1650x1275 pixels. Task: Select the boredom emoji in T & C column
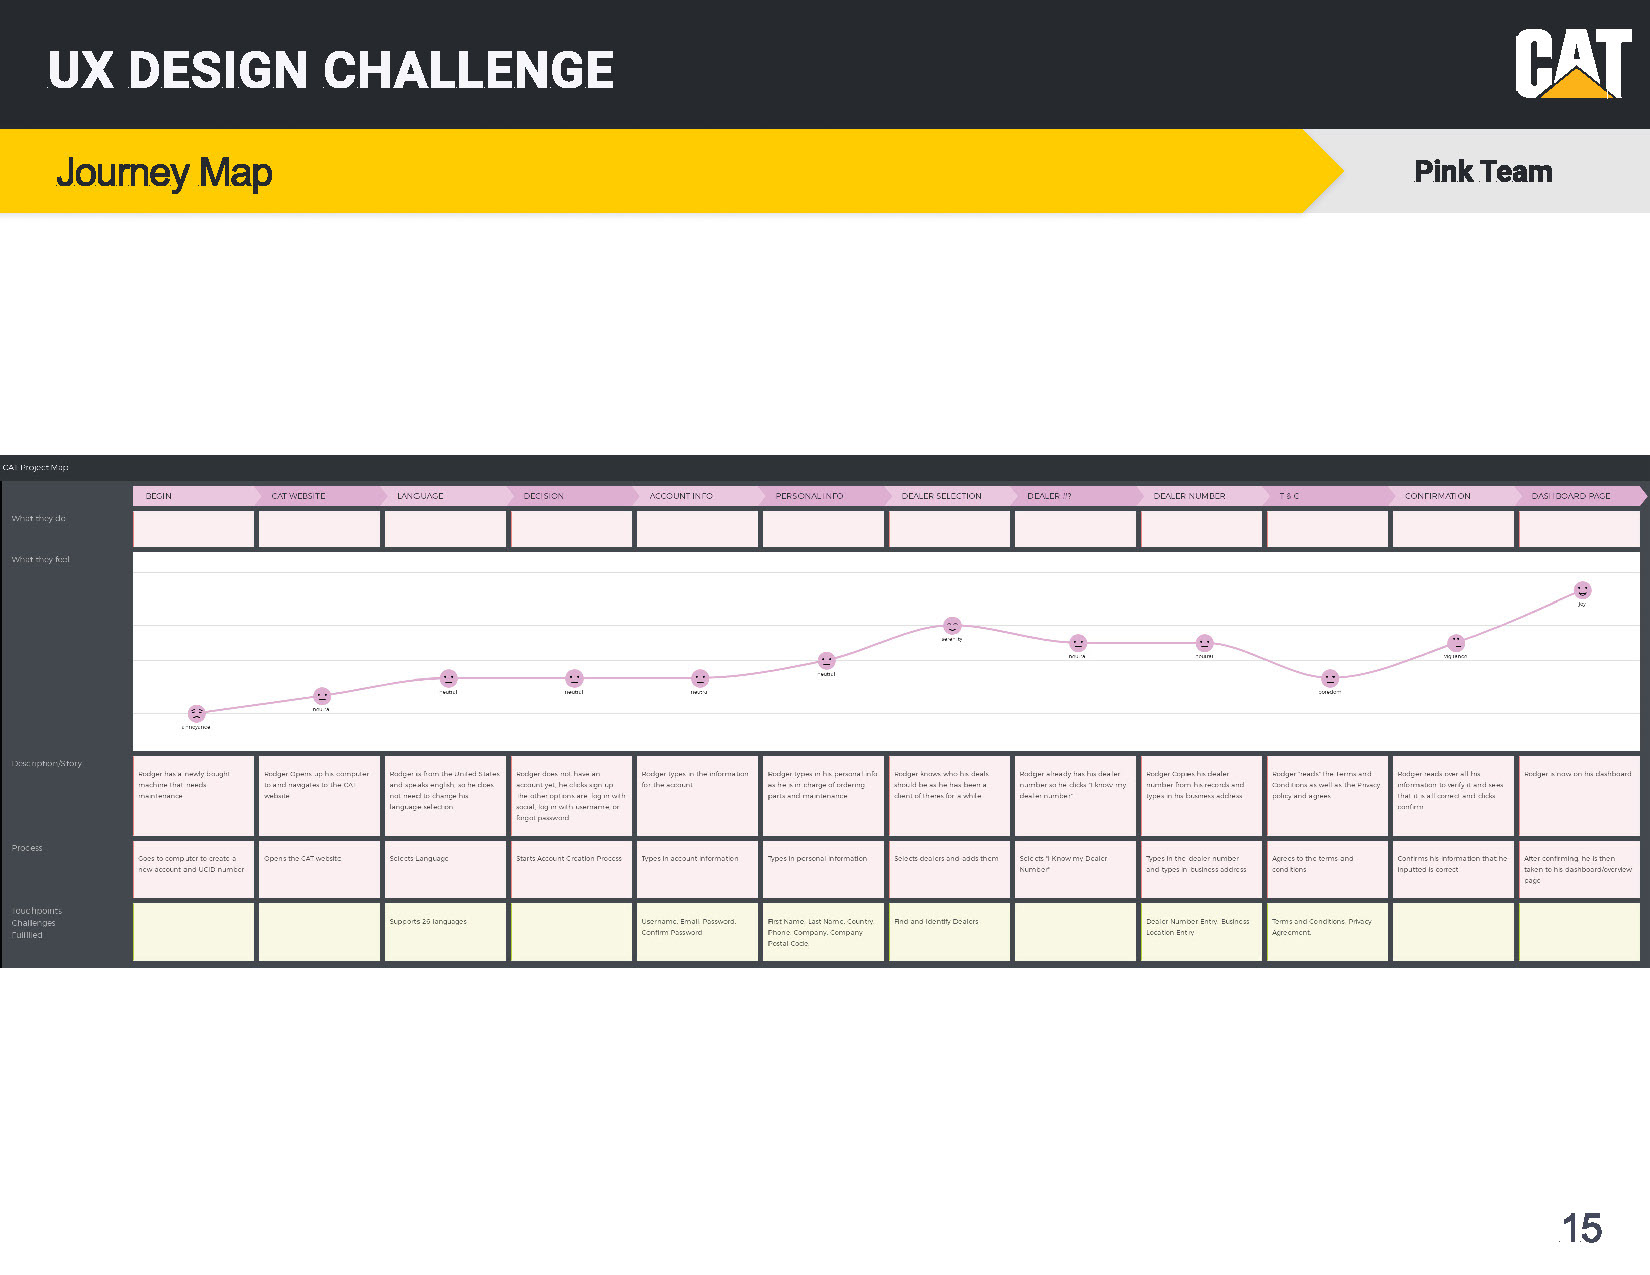click(1330, 678)
